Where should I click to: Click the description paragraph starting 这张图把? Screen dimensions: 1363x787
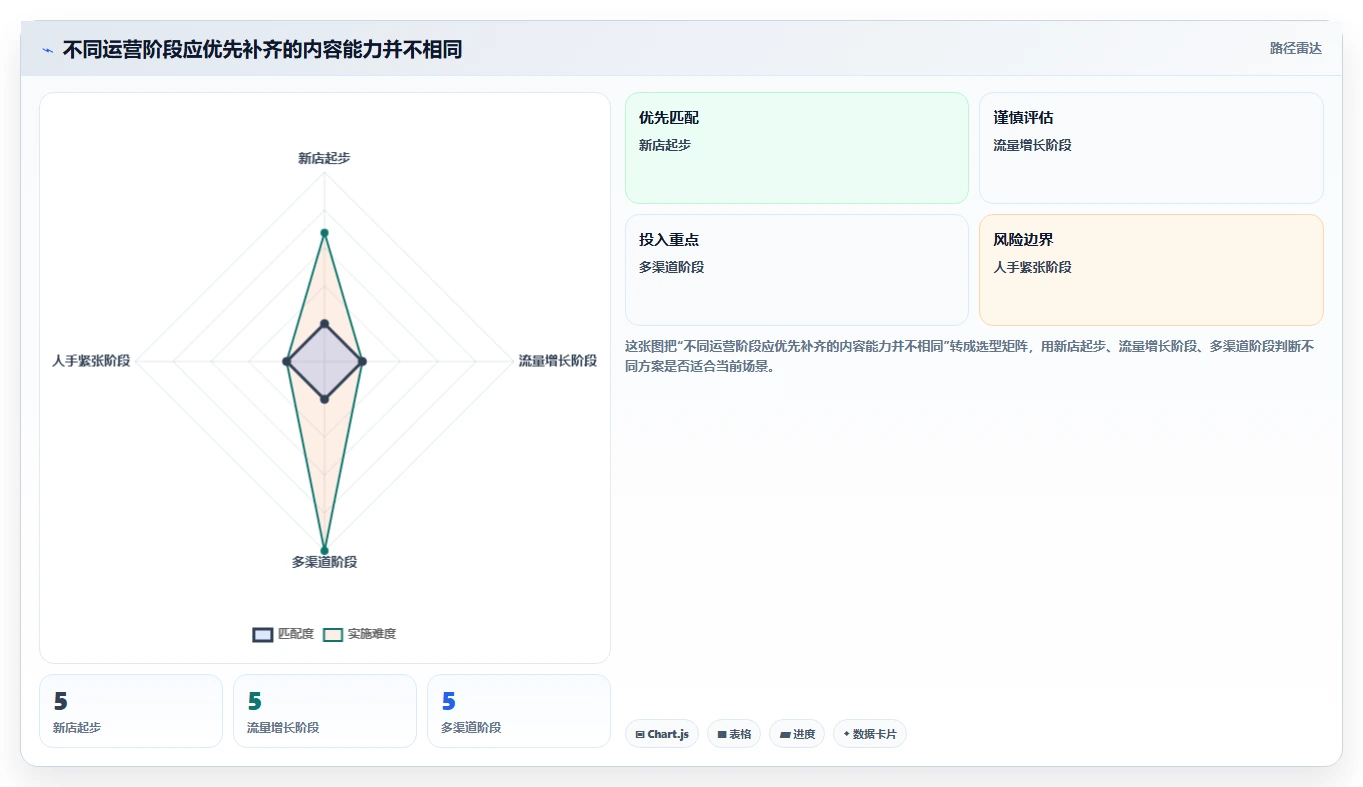click(970, 356)
